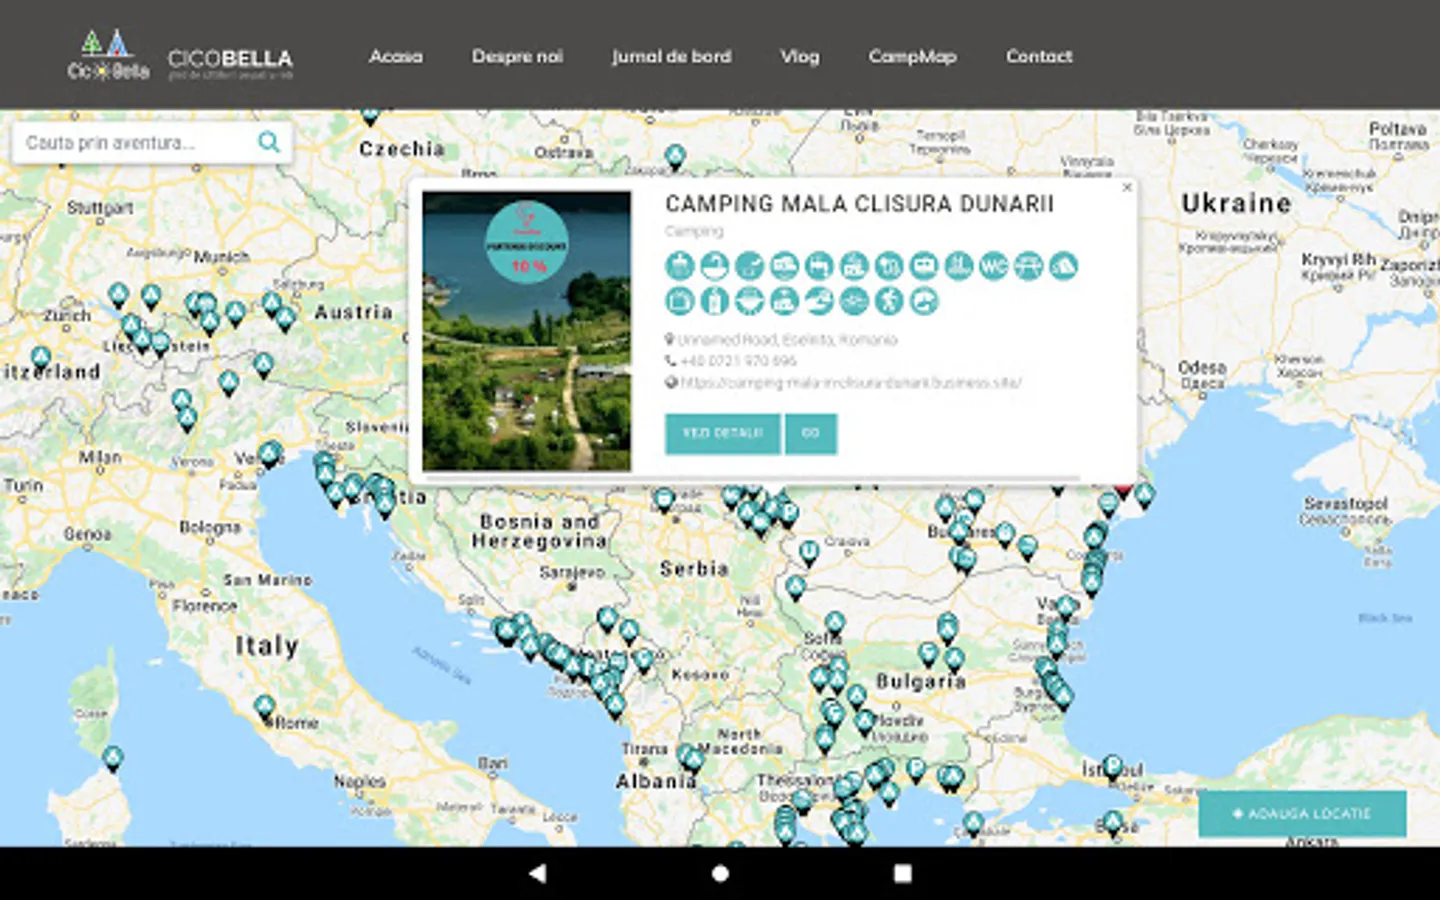The image size is (1440, 900).
Task: Switch to the CampMap page
Action: point(912,56)
